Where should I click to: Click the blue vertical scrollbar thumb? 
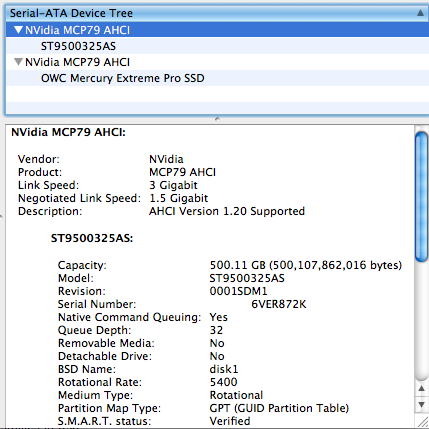tap(422, 197)
